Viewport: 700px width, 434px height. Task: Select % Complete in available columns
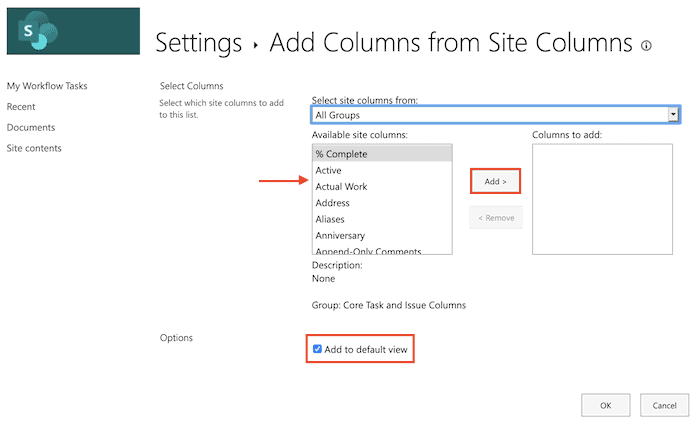[x=382, y=154]
